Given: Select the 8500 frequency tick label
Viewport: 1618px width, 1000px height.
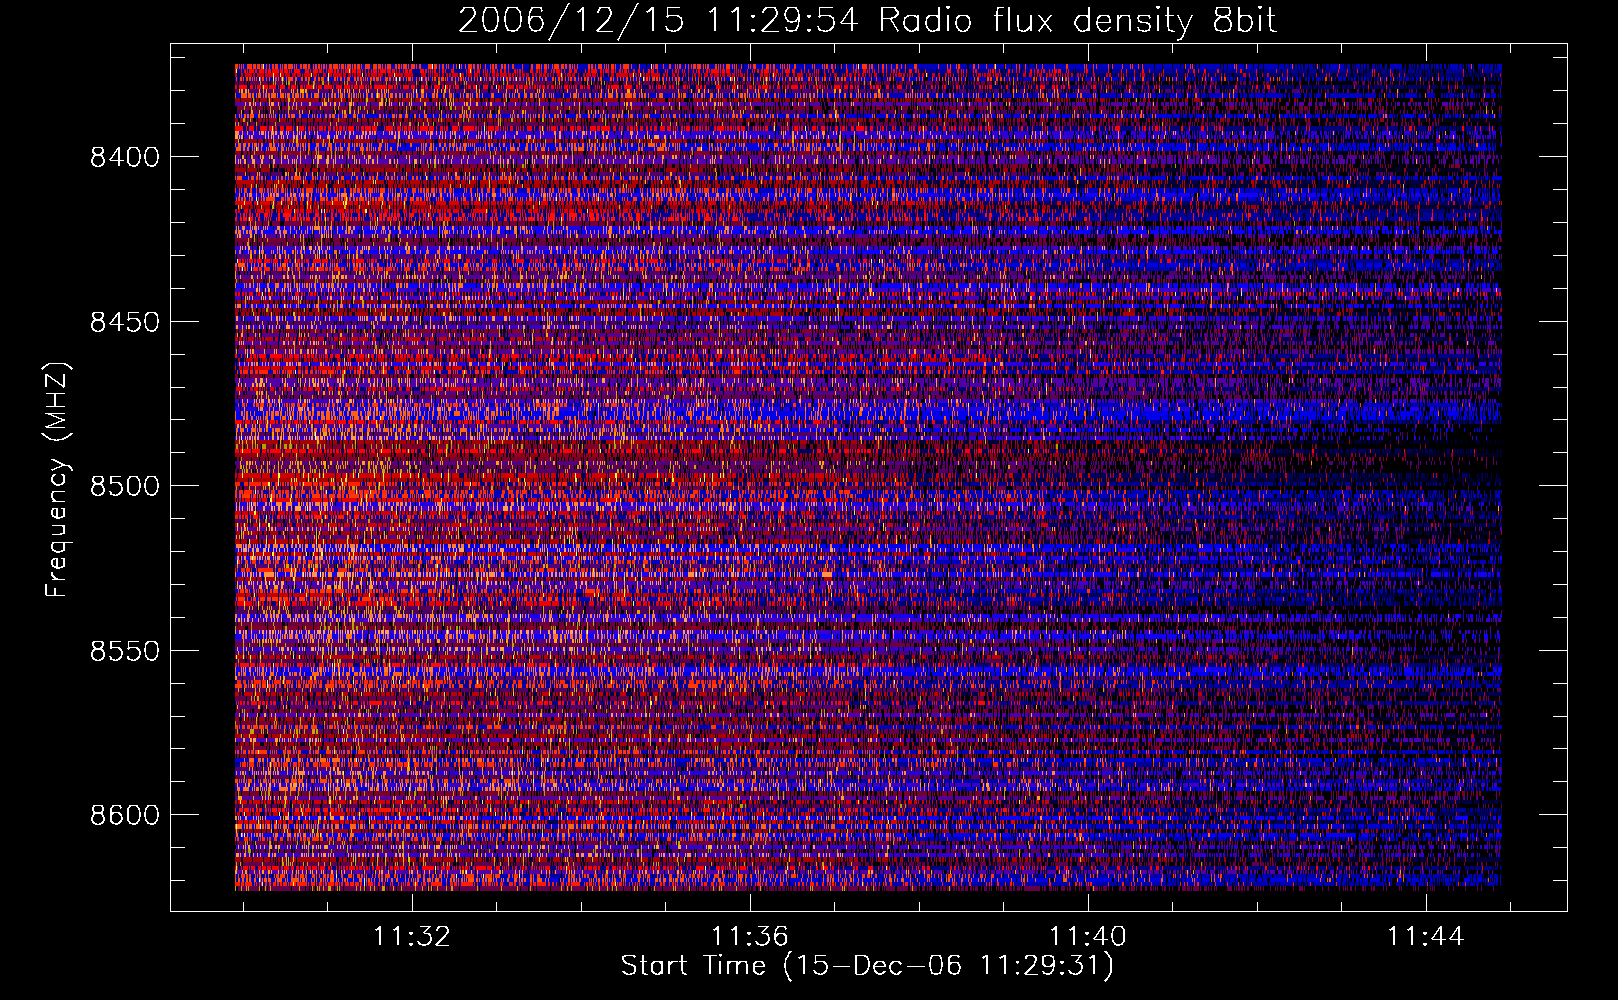Looking at the screenshot, I should pyautogui.click(x=125, y=486).
